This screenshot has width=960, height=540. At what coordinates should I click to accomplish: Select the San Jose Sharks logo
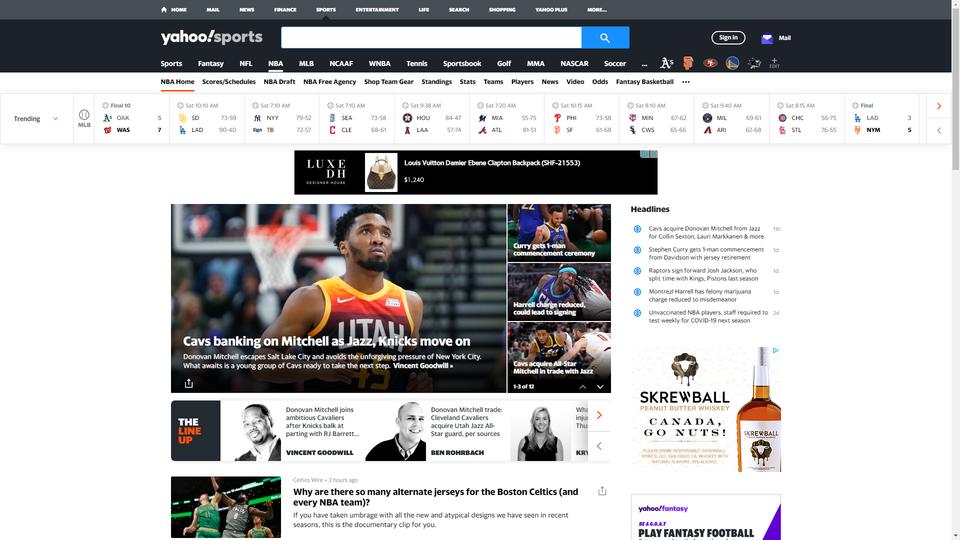(754, 63)
